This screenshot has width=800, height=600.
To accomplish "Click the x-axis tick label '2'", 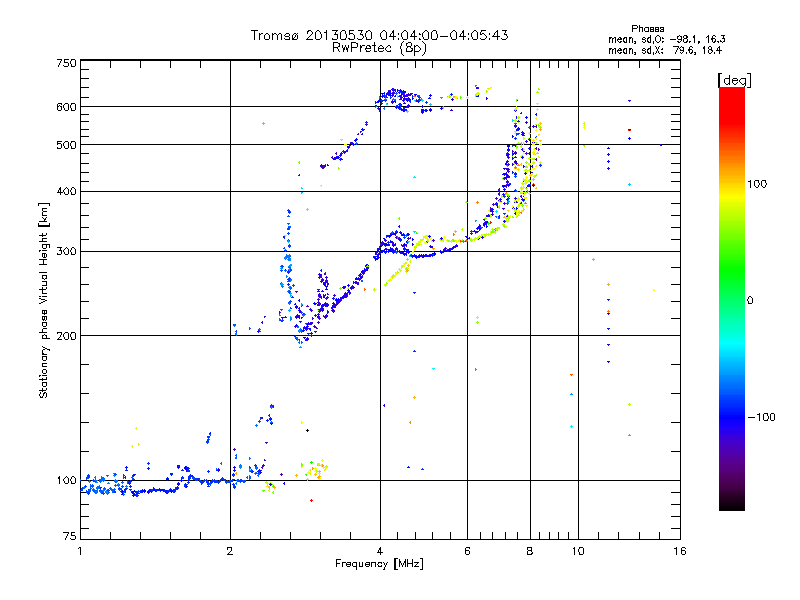I will tap(230, 551).
